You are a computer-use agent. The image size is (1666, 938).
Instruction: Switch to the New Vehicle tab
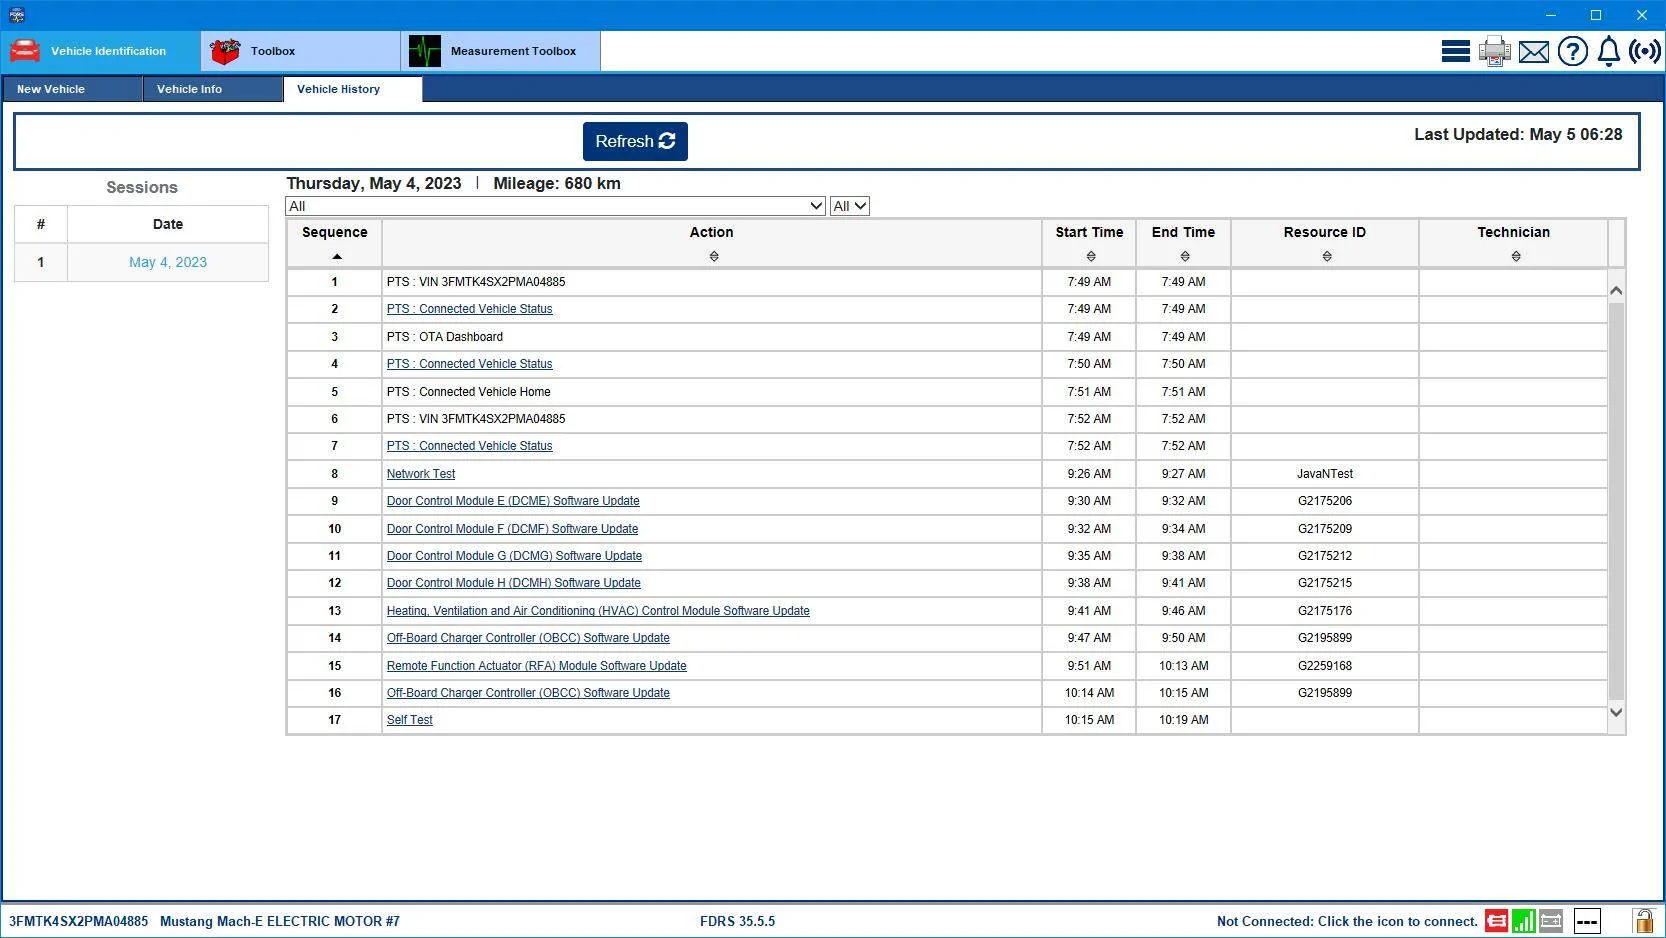[x=72, y=89]
